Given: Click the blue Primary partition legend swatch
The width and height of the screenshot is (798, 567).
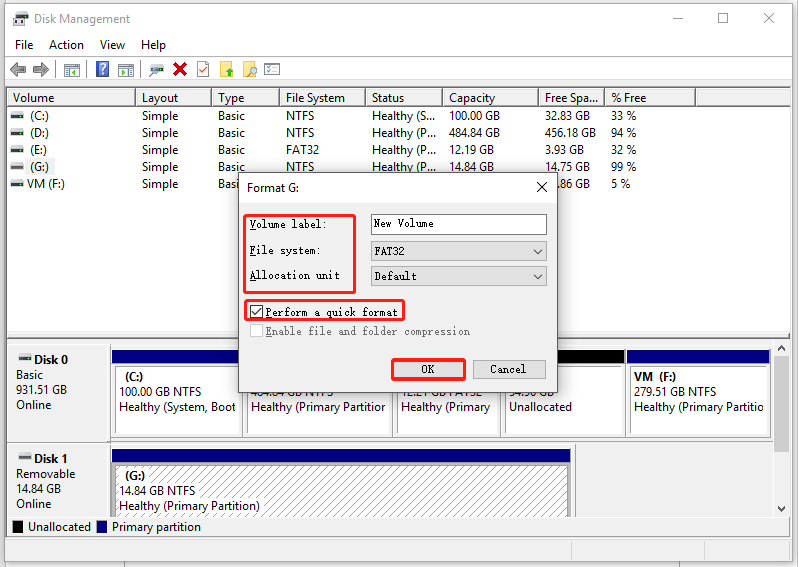Looking at the screenshot, I should pyautogui.click(x=102, y=527).
